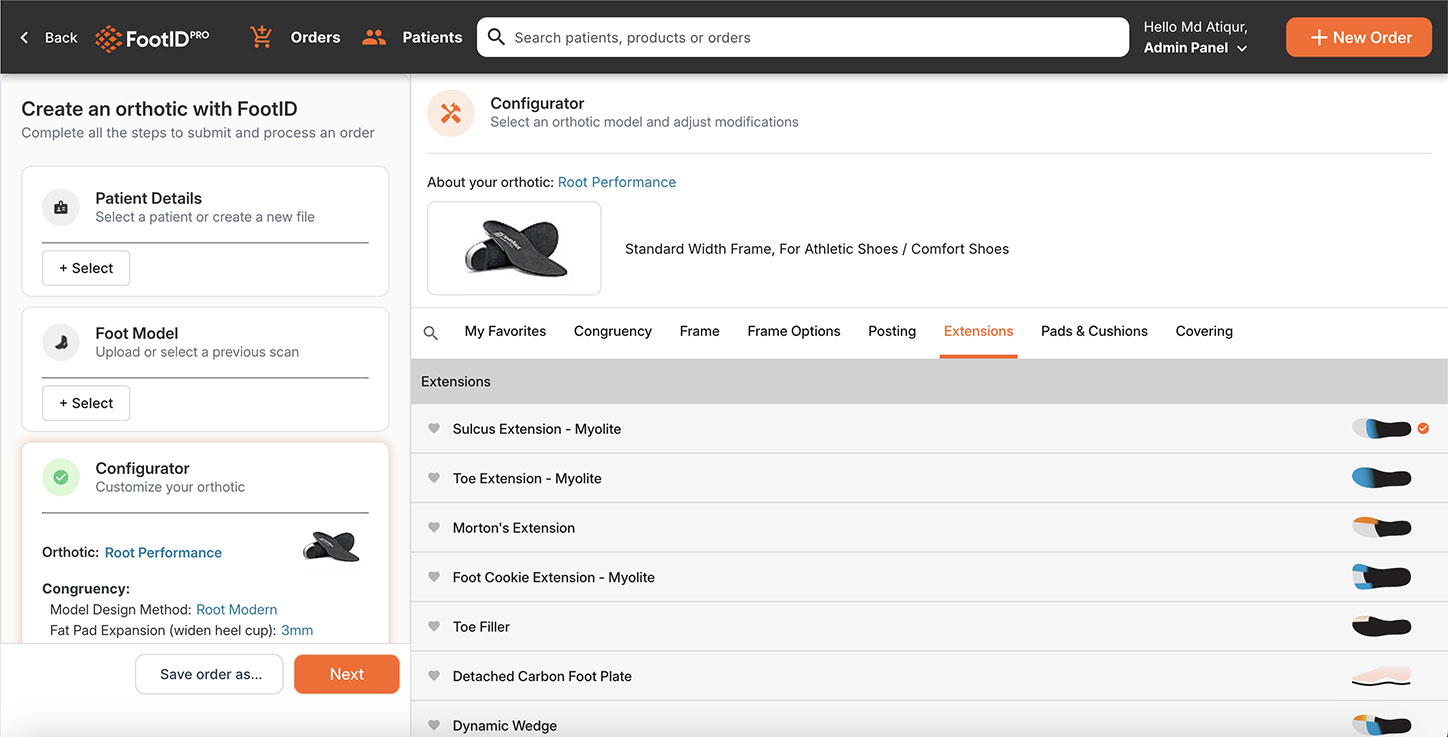The width and height of the screenshot is (1448, 737).
Task: Click the search magnifier in top bar
Action: (496, 37)
